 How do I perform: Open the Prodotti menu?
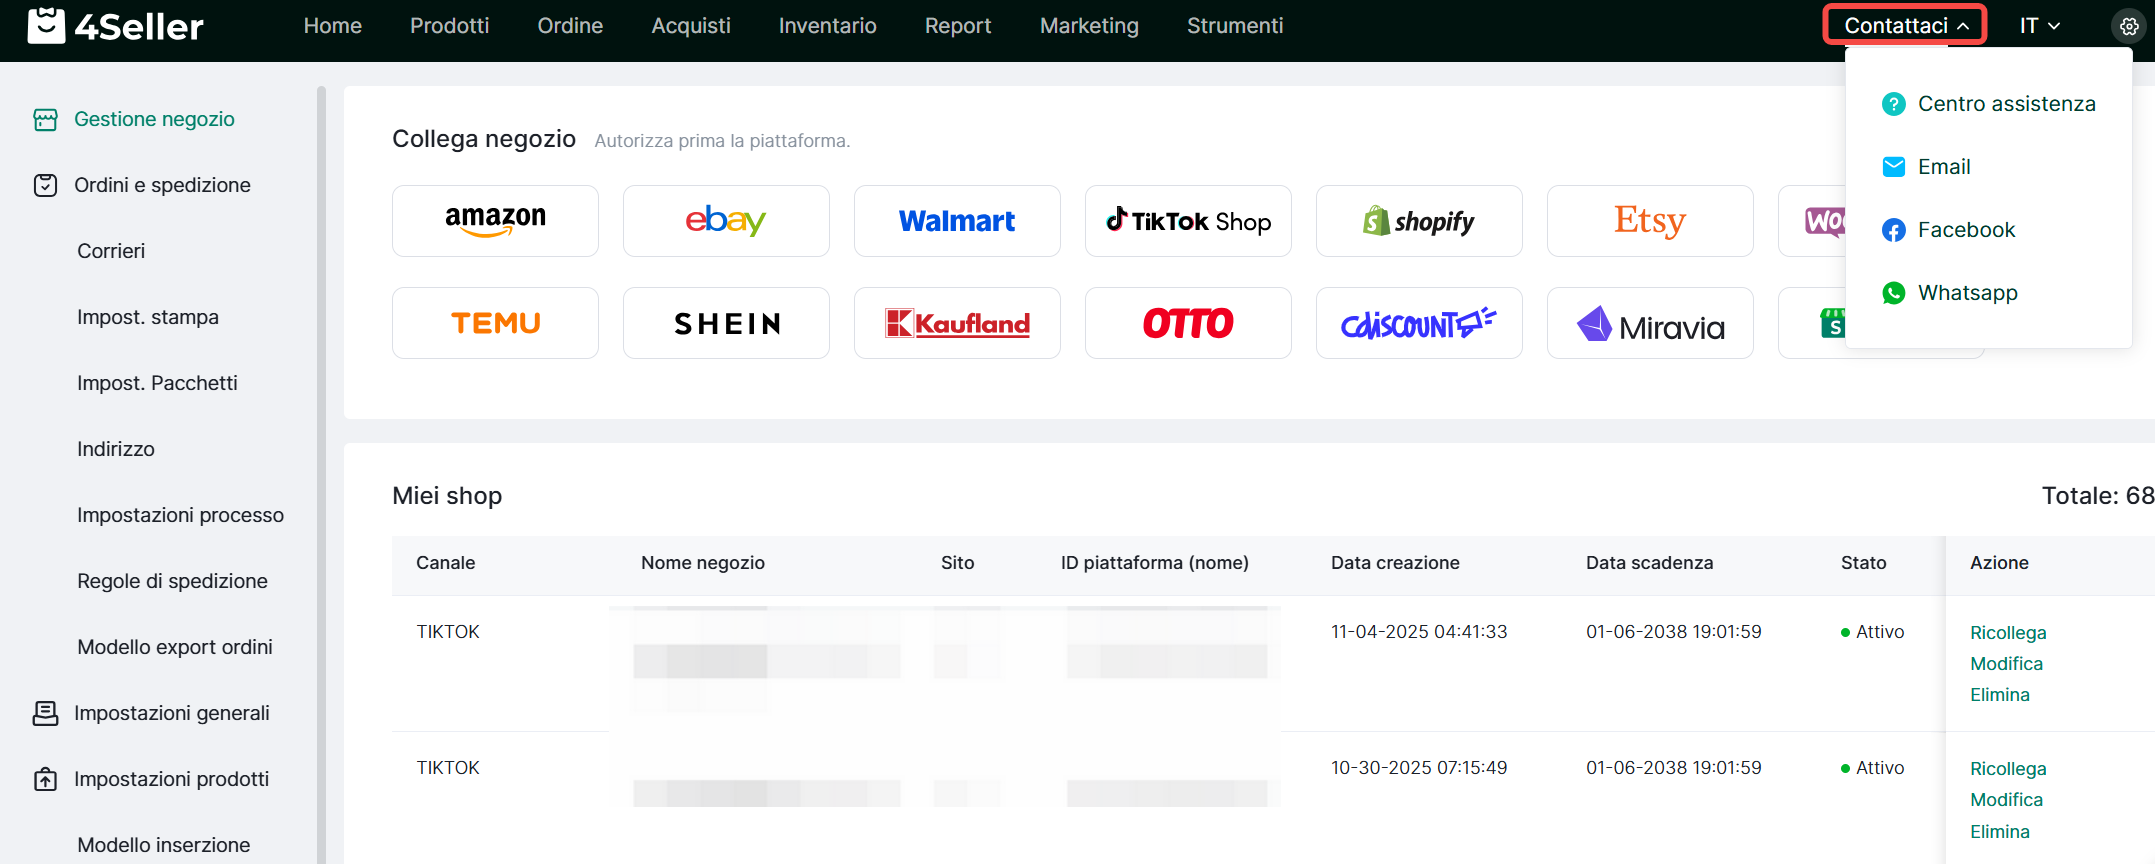(449, 26)
